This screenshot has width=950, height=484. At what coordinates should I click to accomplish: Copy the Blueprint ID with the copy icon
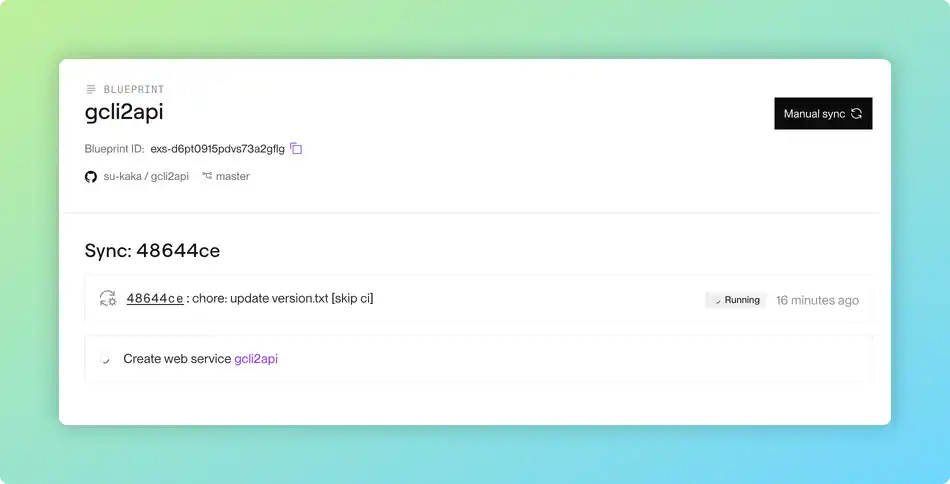click(296, 148)
